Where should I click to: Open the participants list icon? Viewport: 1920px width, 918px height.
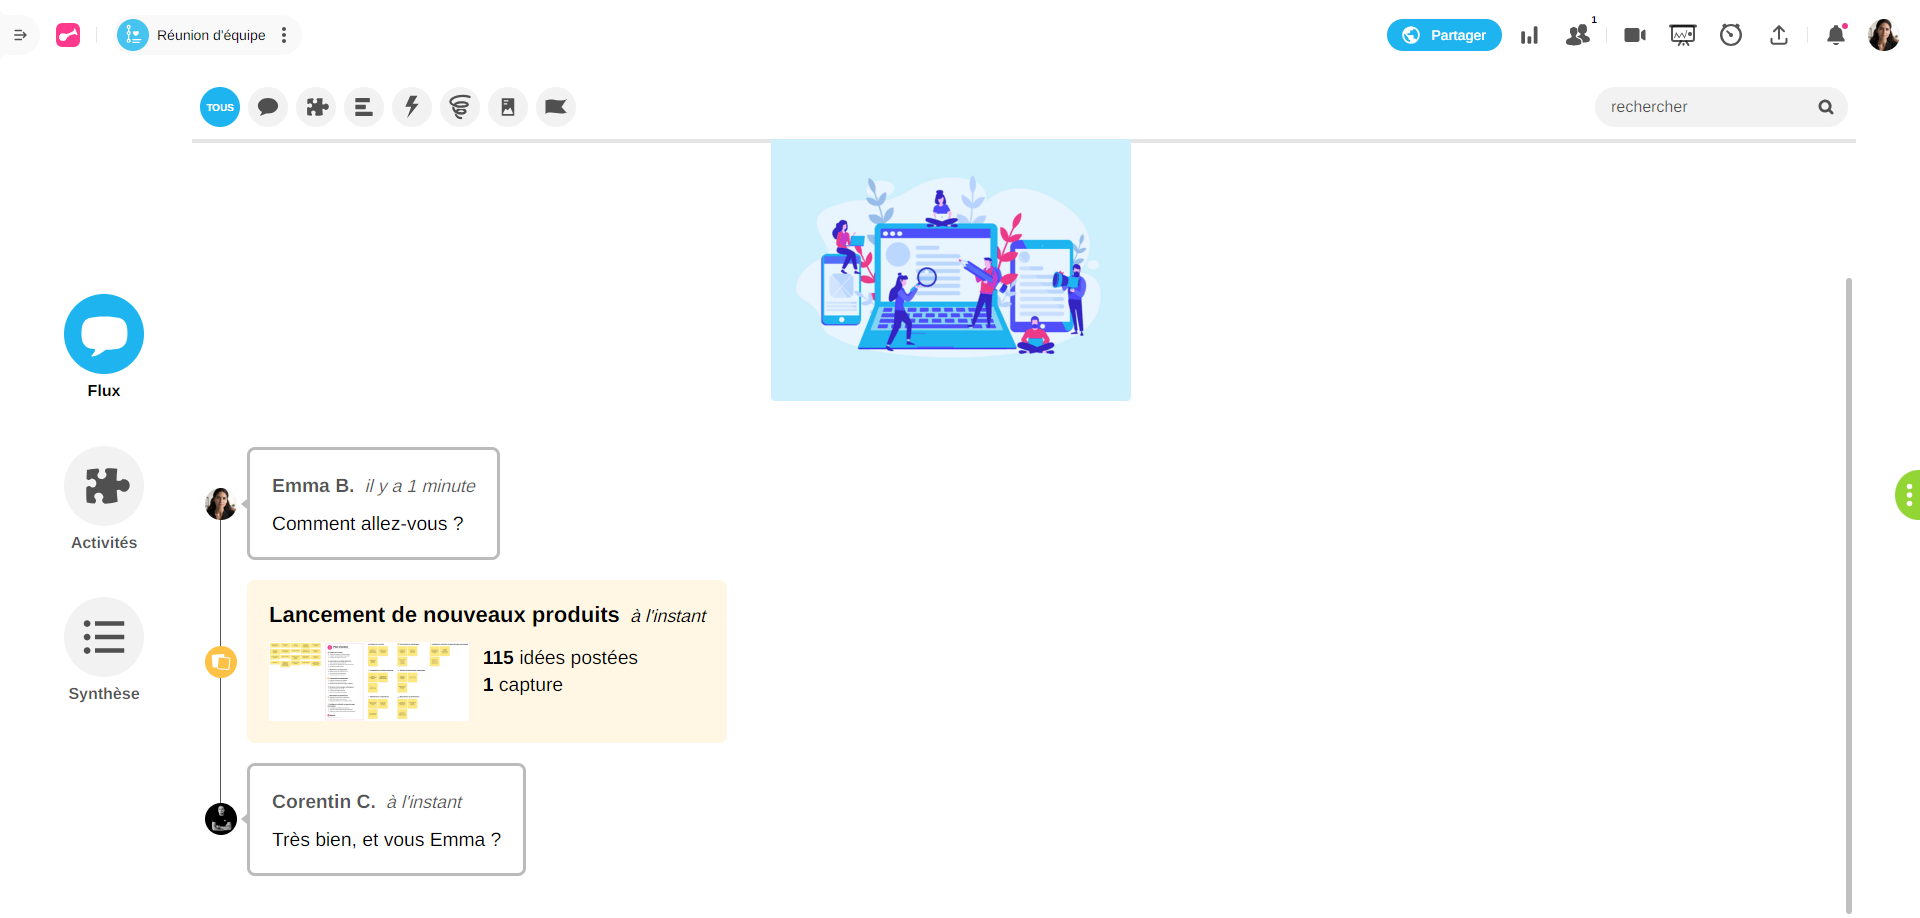click(1578, 35)
